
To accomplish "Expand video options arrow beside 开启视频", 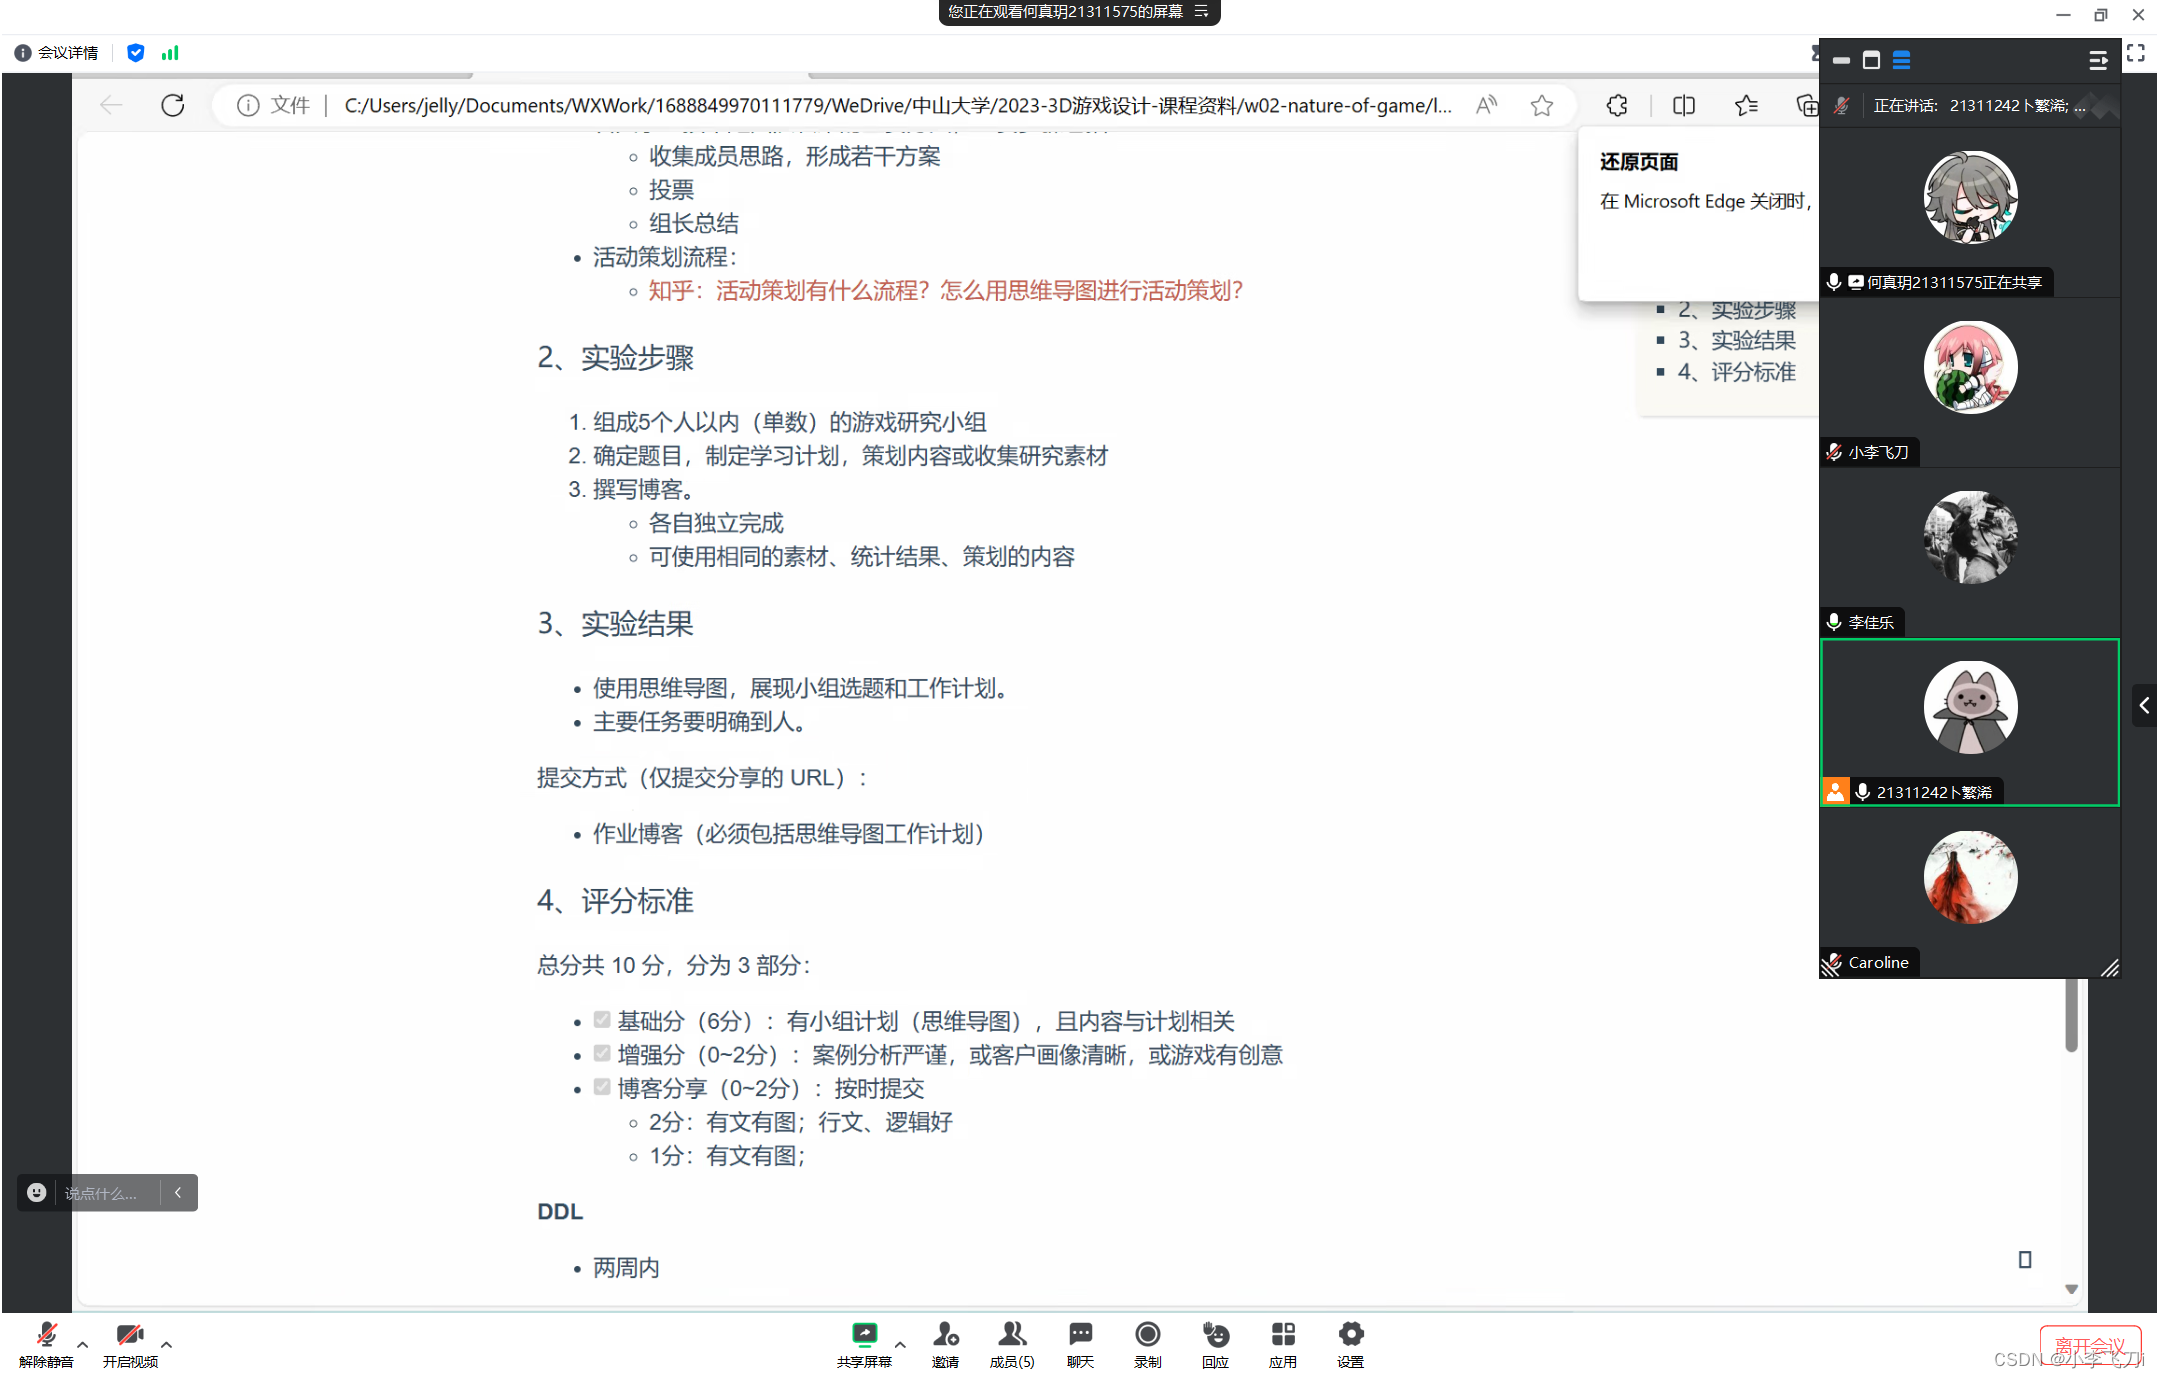I will click(167, 1345).
